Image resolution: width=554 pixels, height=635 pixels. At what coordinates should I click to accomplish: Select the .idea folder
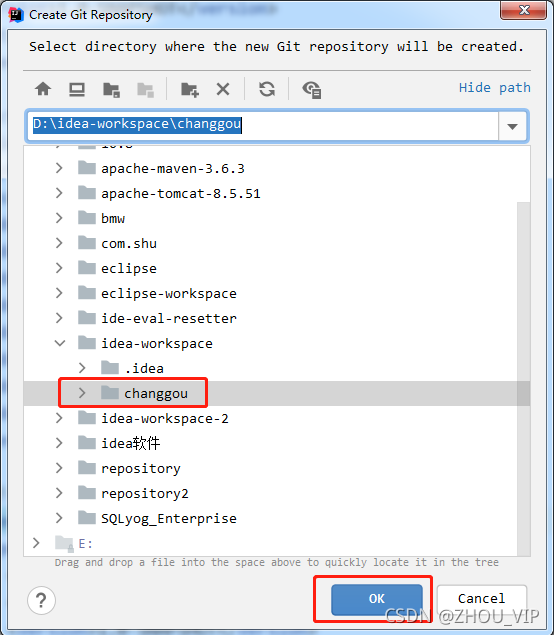(270, 368)
